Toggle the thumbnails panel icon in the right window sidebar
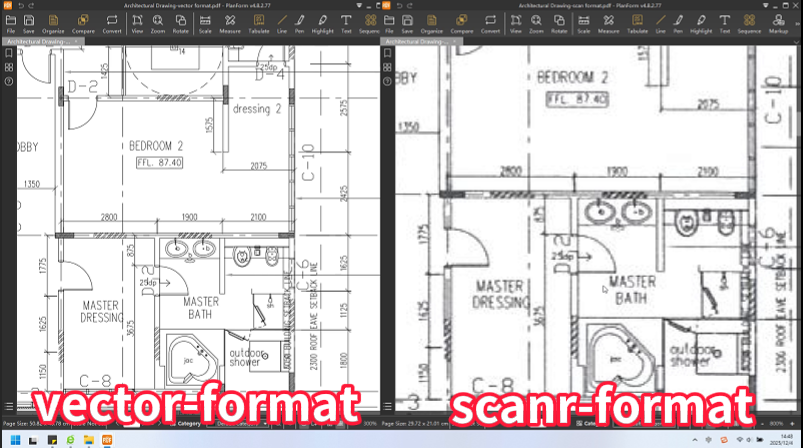 click(x=388, y=68)
